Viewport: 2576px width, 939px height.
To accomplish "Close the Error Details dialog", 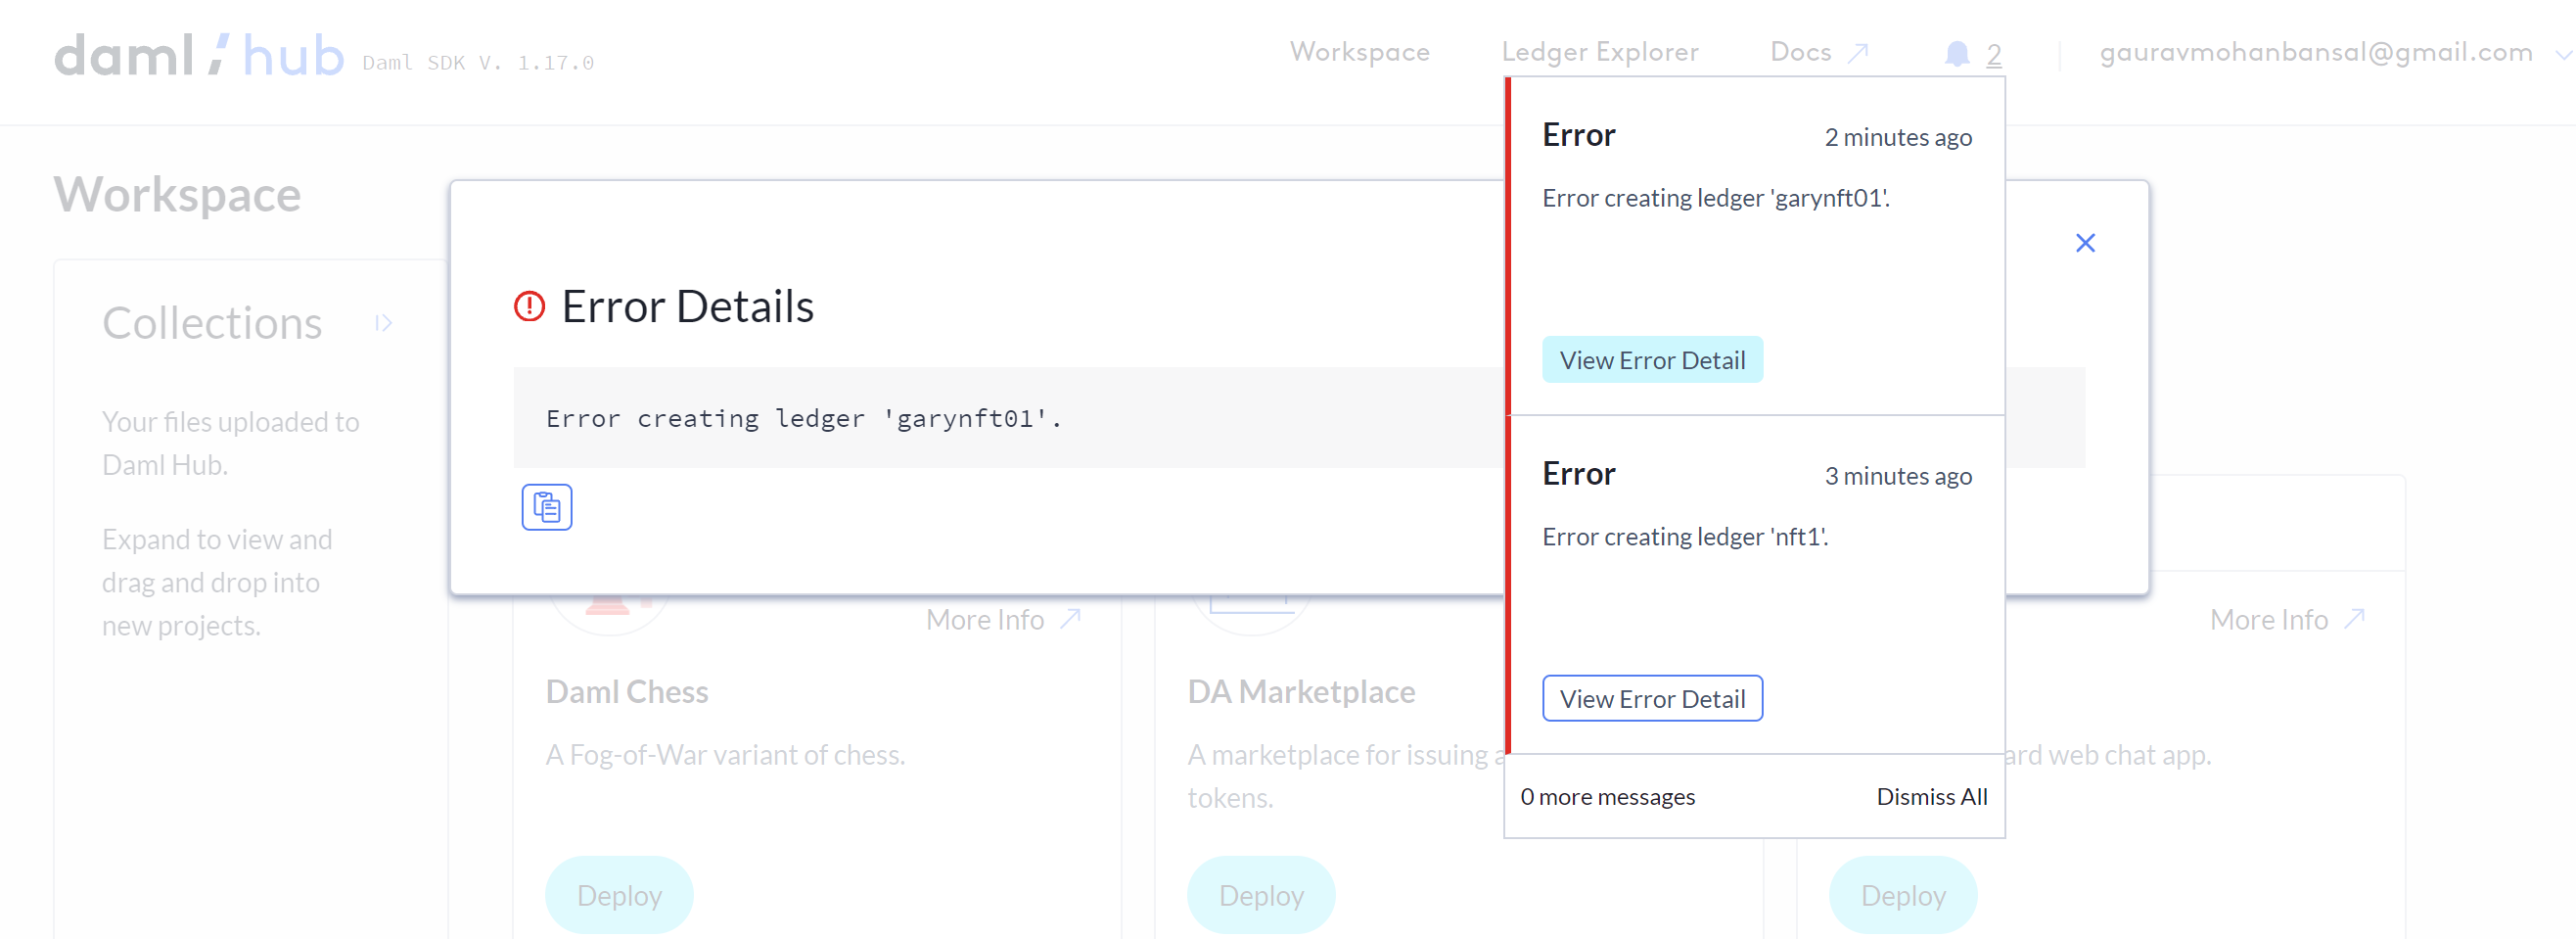I will (x=2084, y=243).
